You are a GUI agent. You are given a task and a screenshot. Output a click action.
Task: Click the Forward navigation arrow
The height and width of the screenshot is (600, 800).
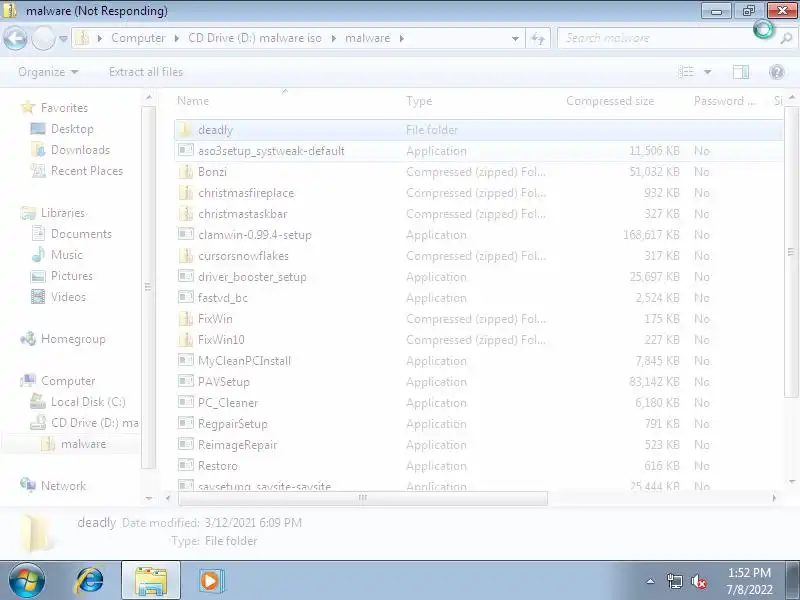(43, 38)
